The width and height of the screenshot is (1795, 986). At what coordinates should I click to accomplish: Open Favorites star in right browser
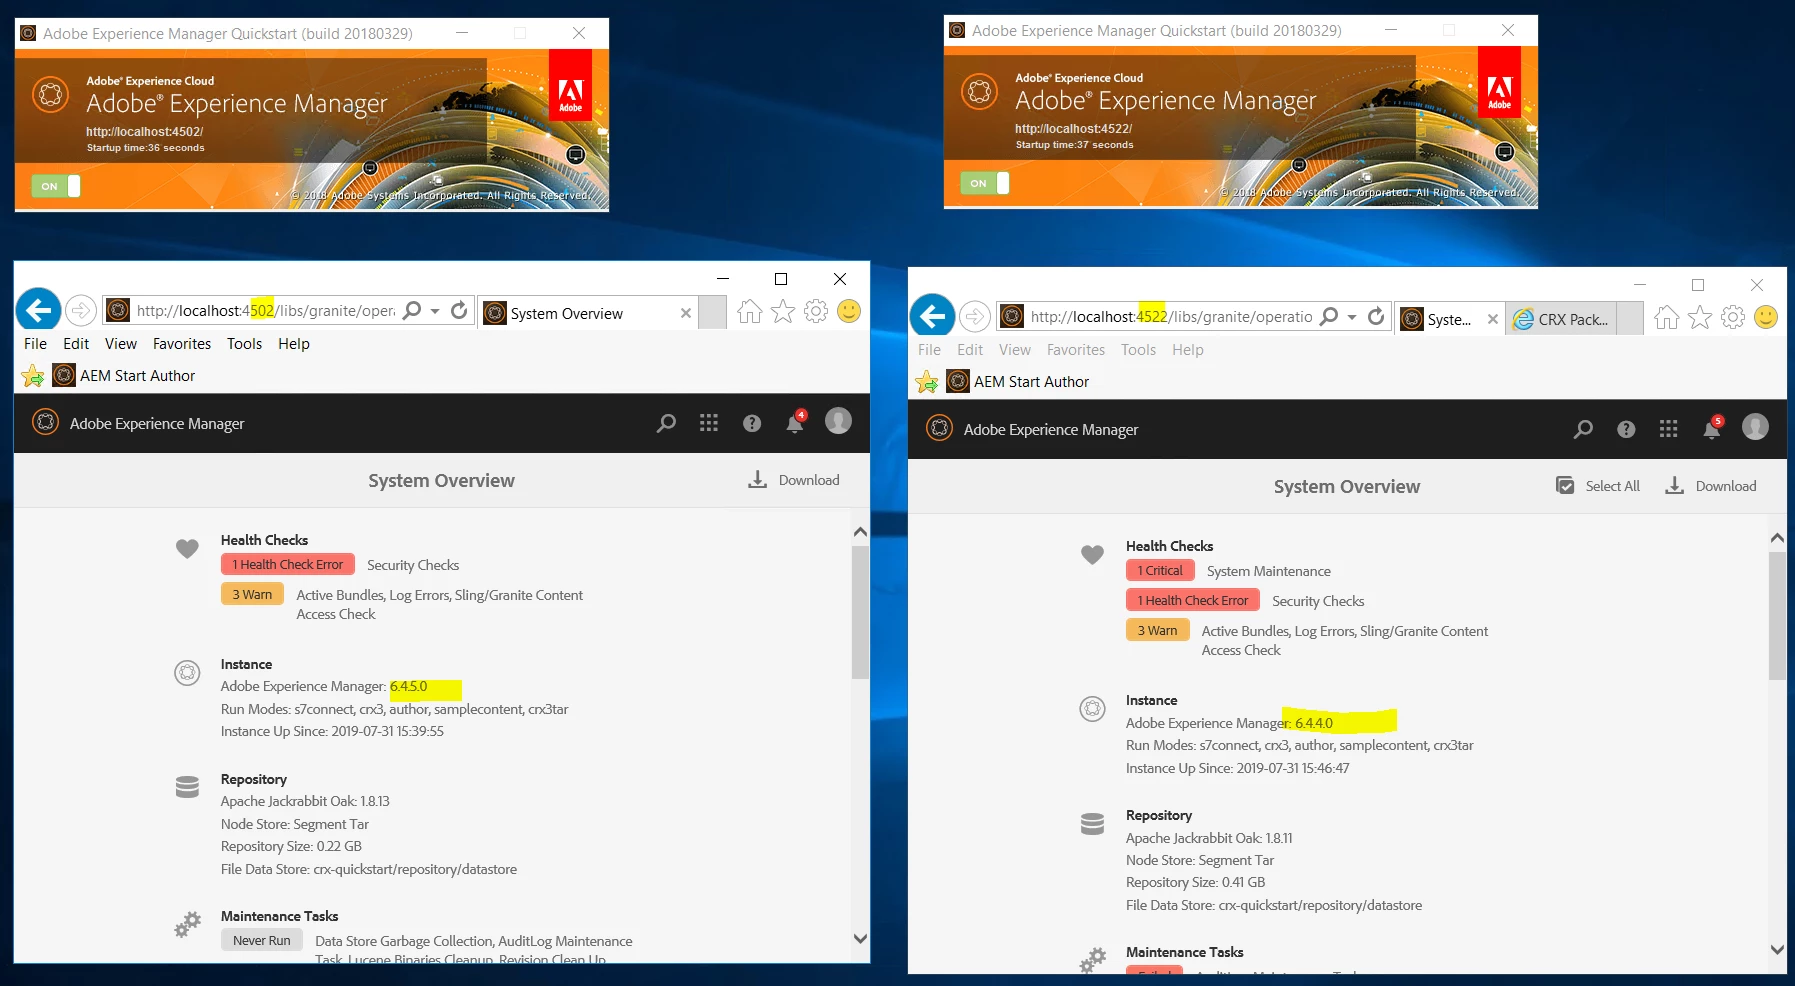(1700, 318)
